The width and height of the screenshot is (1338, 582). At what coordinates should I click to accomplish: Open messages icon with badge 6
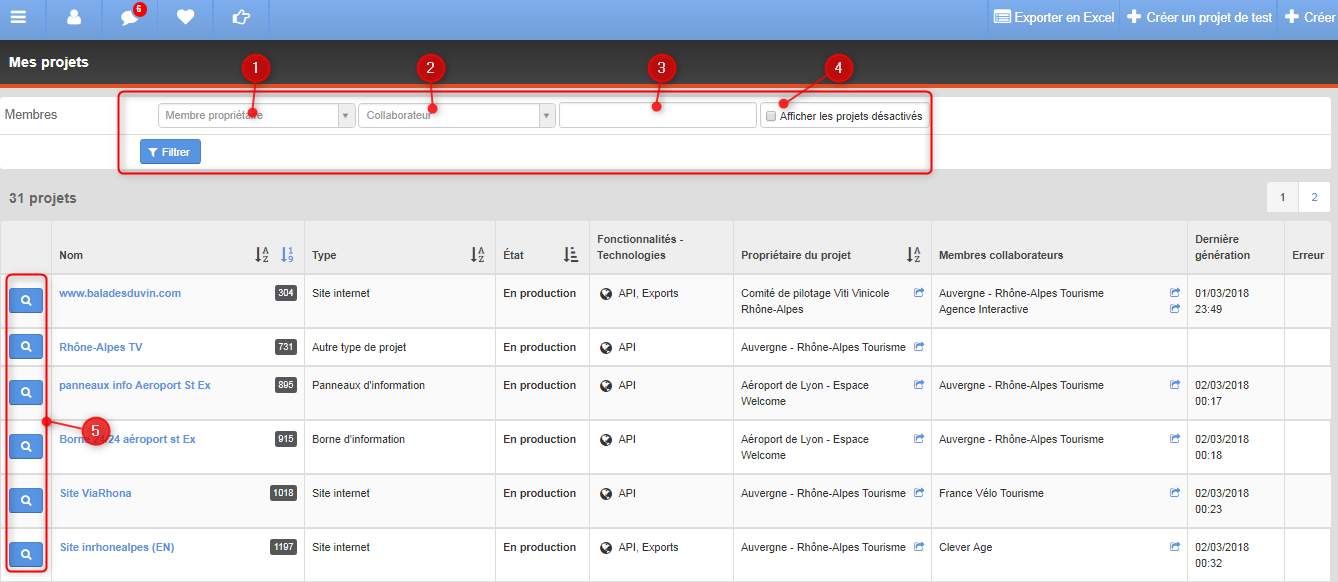click(x=130, y=17)
